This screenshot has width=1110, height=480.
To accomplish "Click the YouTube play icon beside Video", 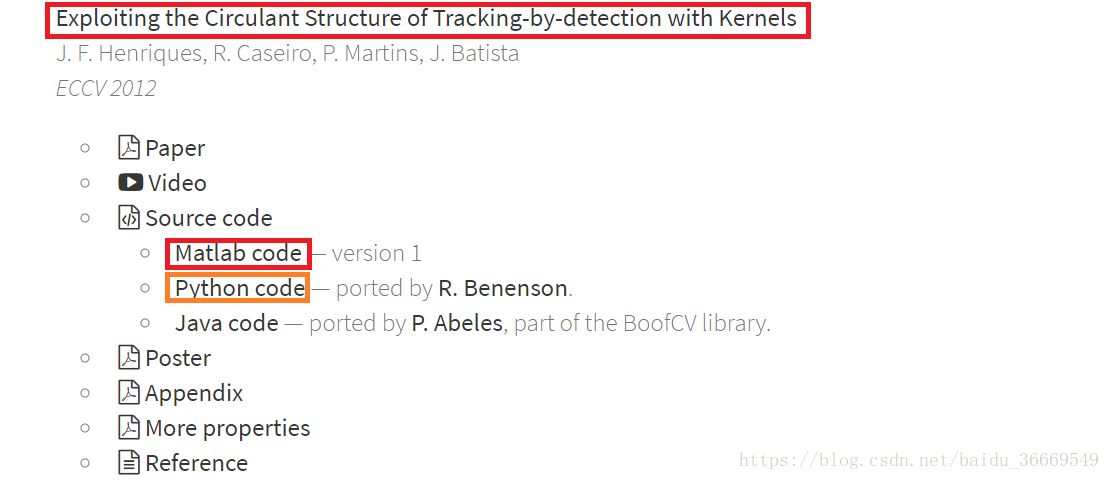I will 130,183.
